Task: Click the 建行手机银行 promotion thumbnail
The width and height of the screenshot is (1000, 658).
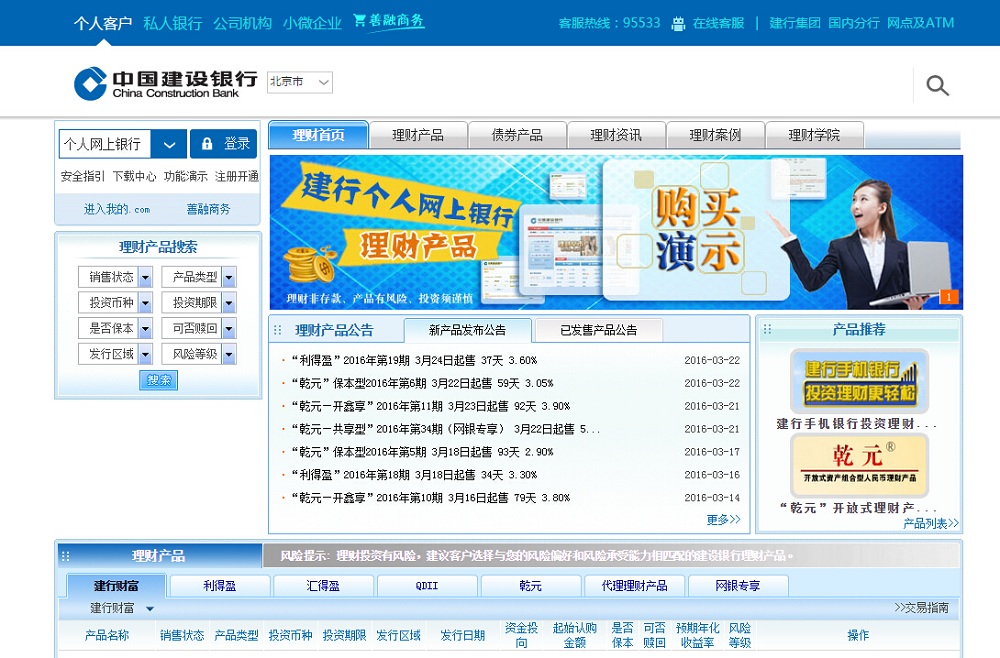Action: (859, 381)
